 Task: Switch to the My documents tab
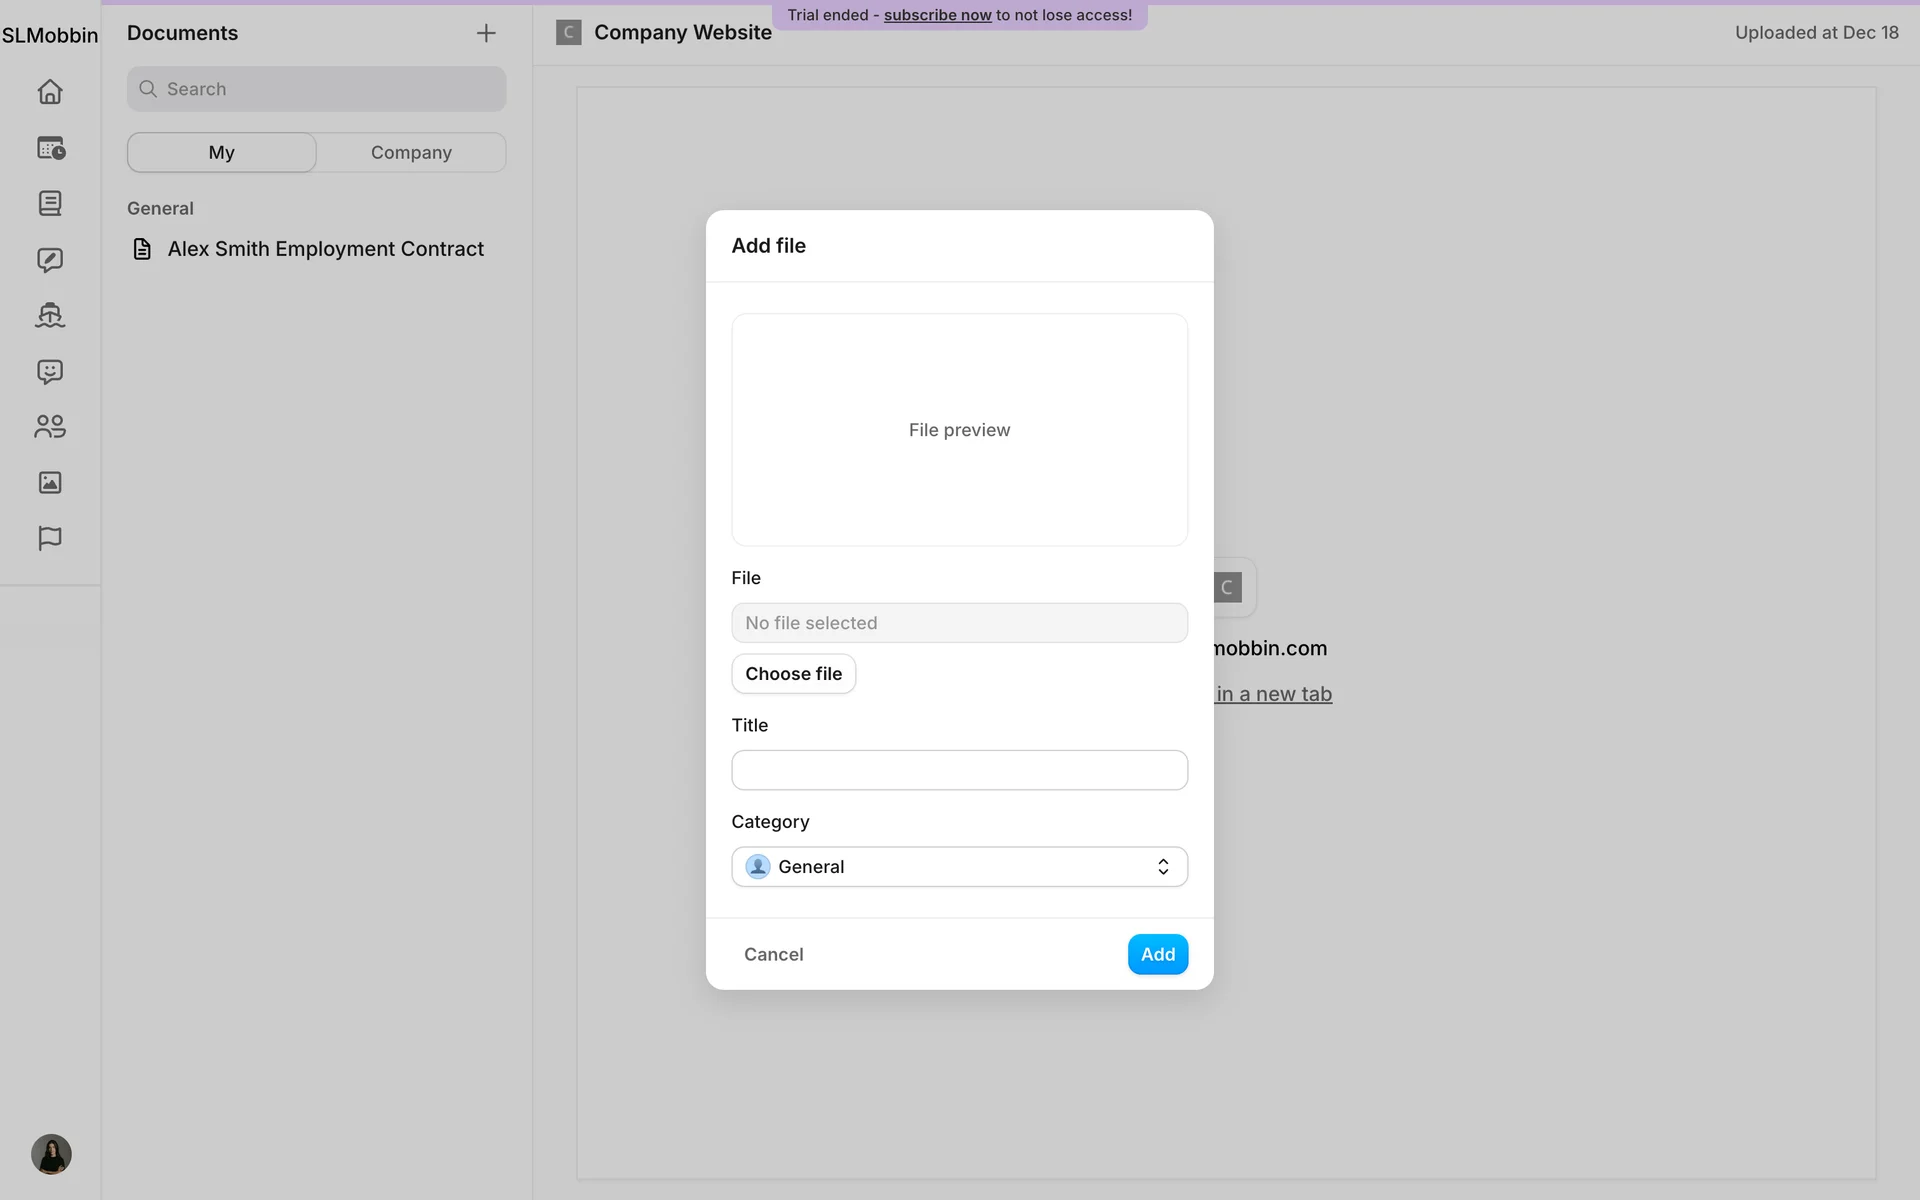tap(222, 152)
